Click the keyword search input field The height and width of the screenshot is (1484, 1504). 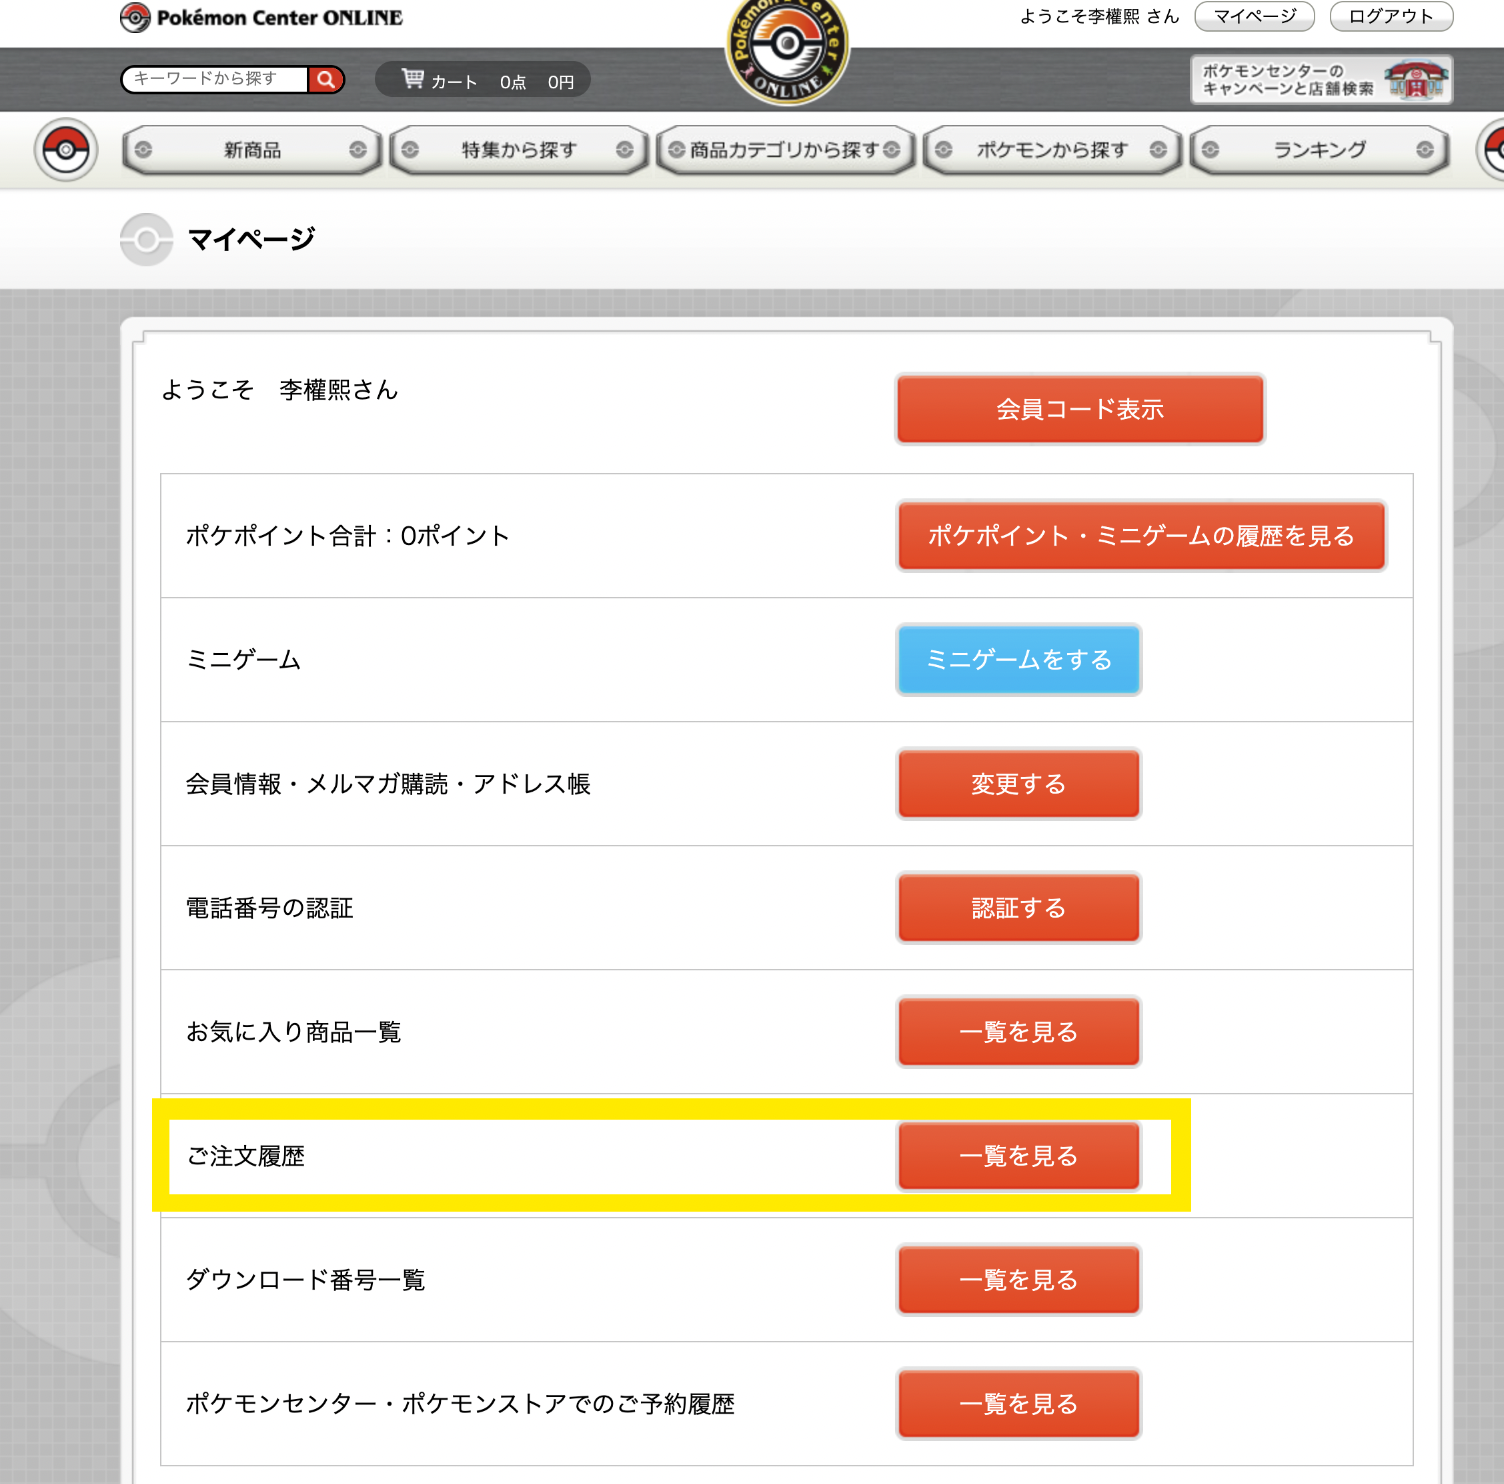point(215,79)
